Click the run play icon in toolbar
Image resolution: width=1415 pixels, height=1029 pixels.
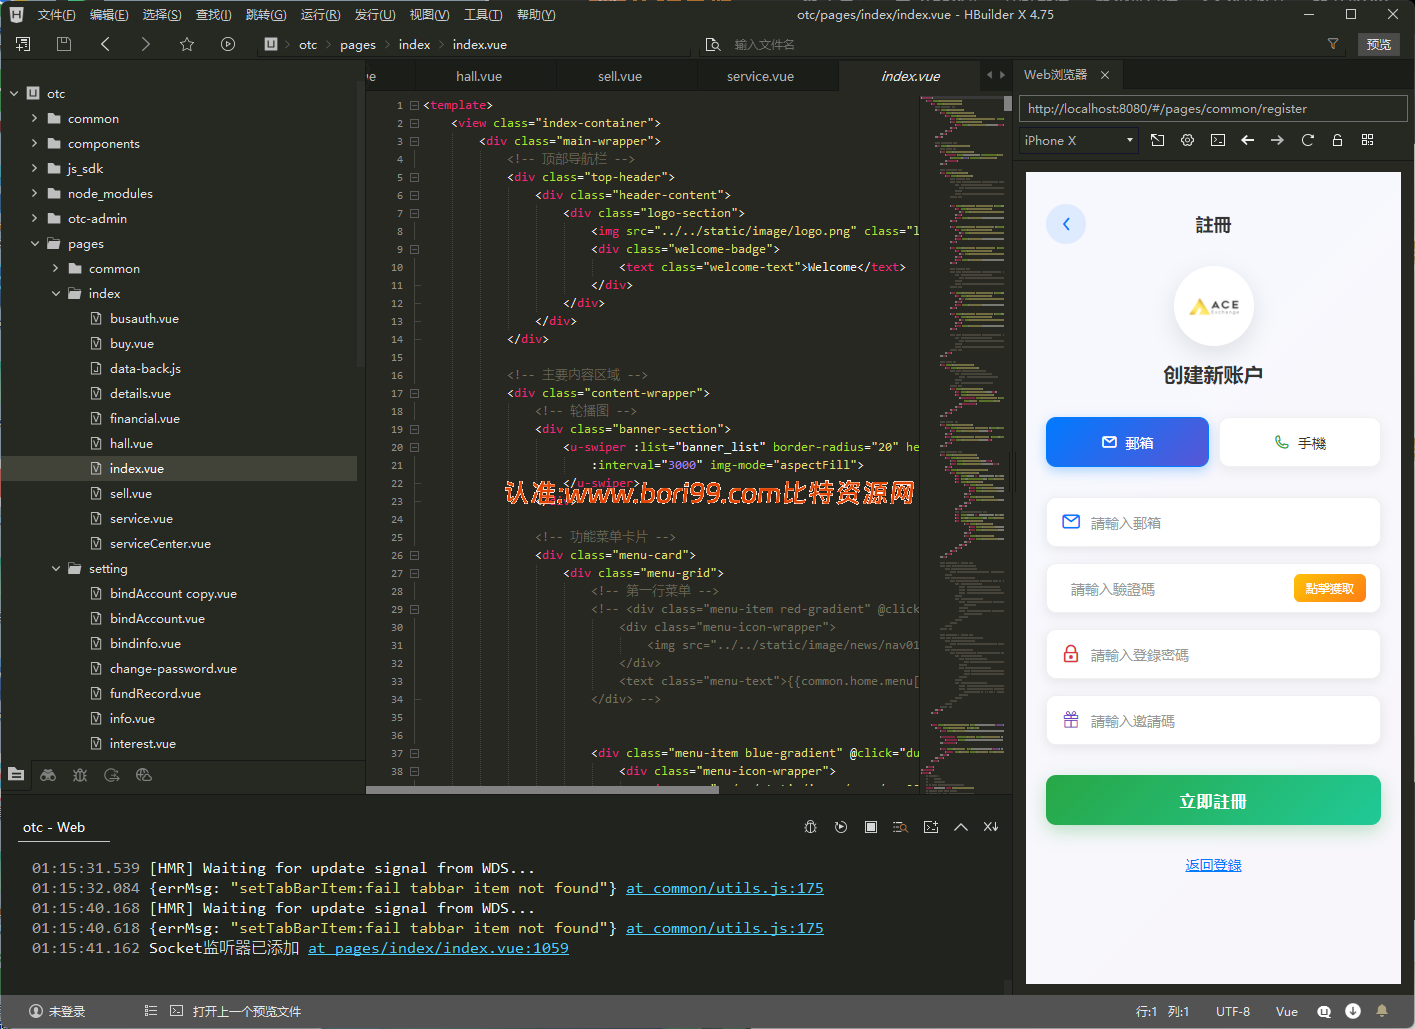click(228, 44)
